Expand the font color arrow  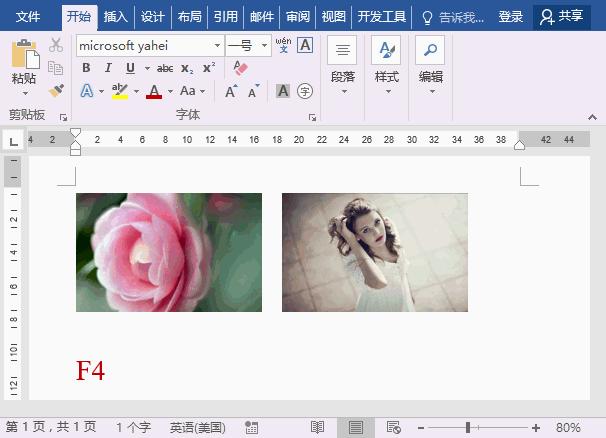(170, 92)
